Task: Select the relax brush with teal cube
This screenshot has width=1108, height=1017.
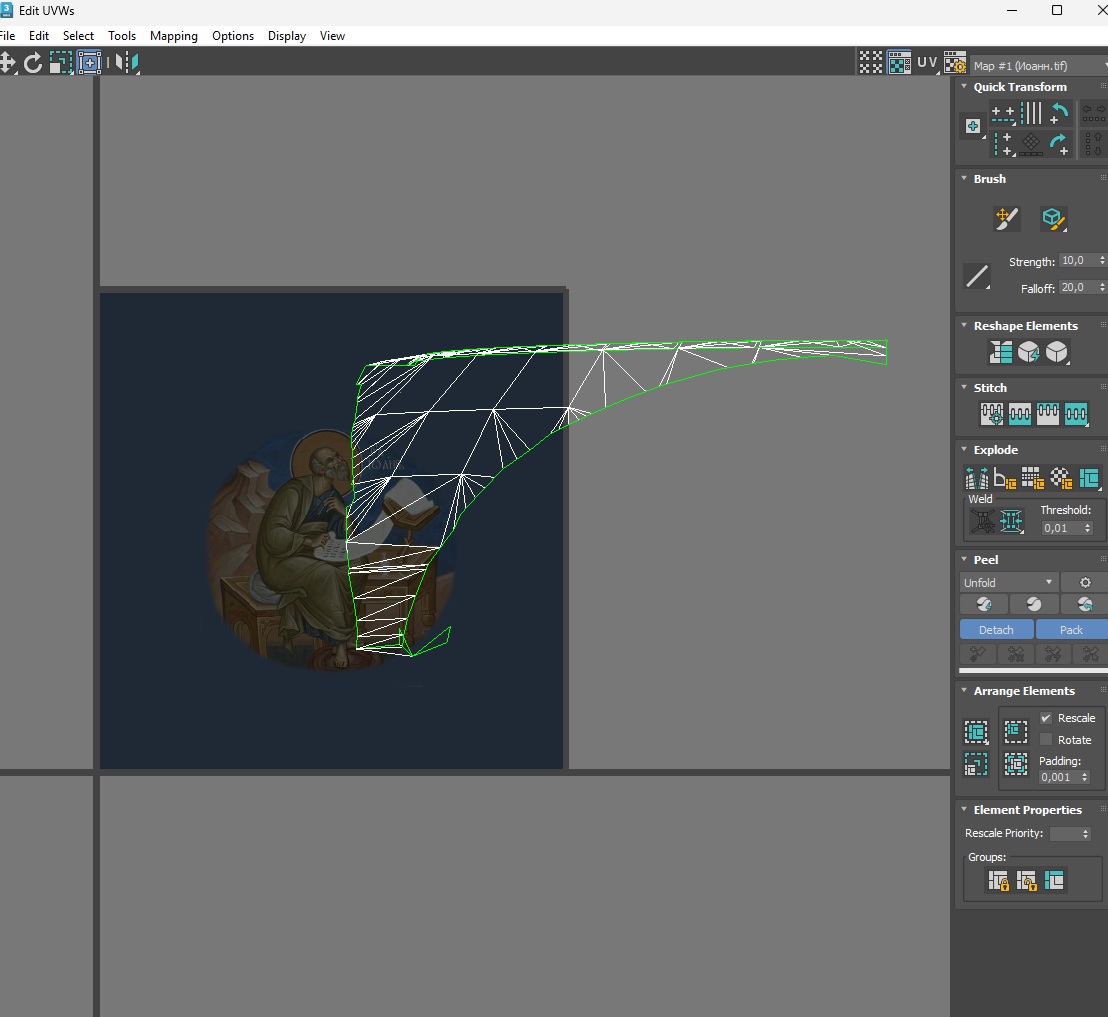Action: [1053, 218]
